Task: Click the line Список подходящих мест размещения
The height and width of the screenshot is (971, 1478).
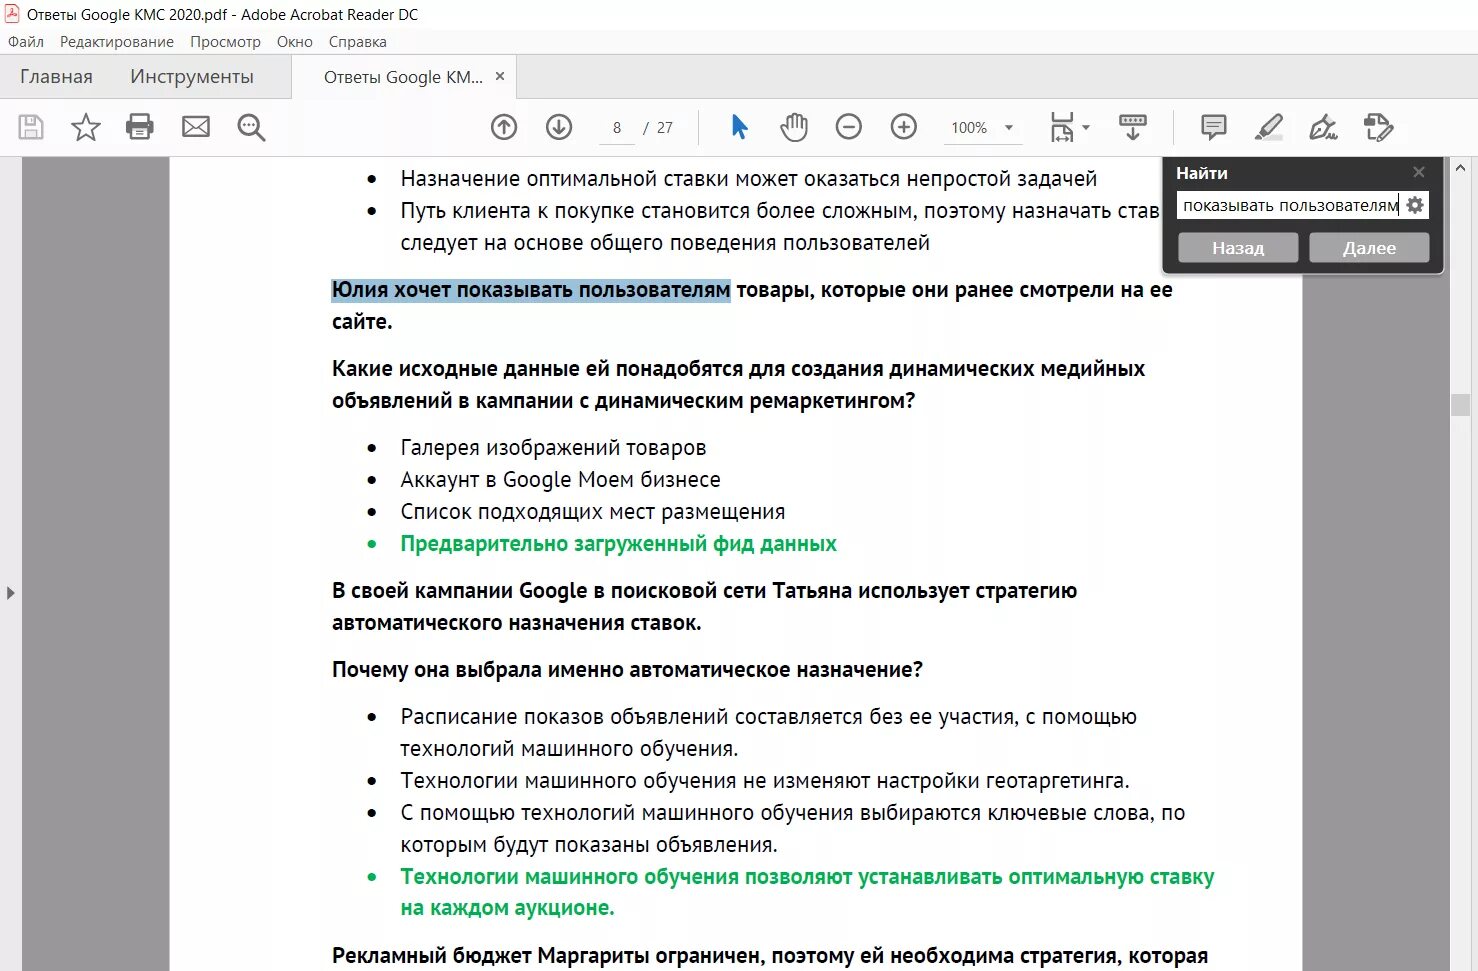Action: click(x=592, y=512)
